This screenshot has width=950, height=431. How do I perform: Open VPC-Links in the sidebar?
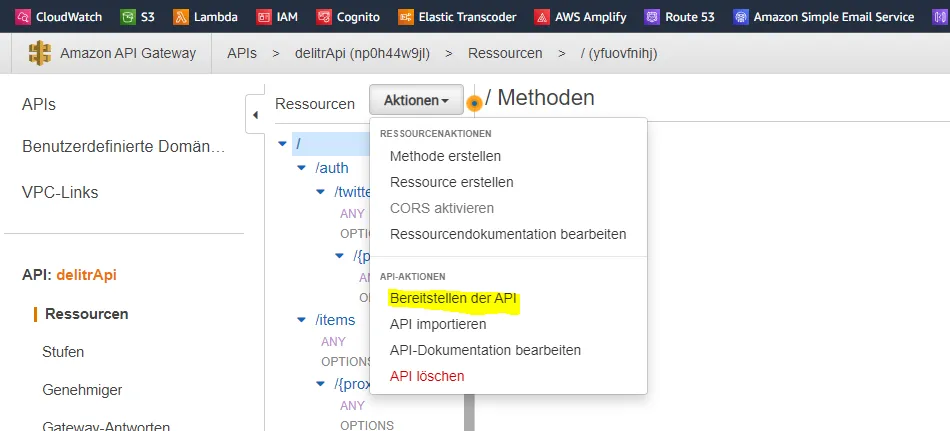coord(60,192)
